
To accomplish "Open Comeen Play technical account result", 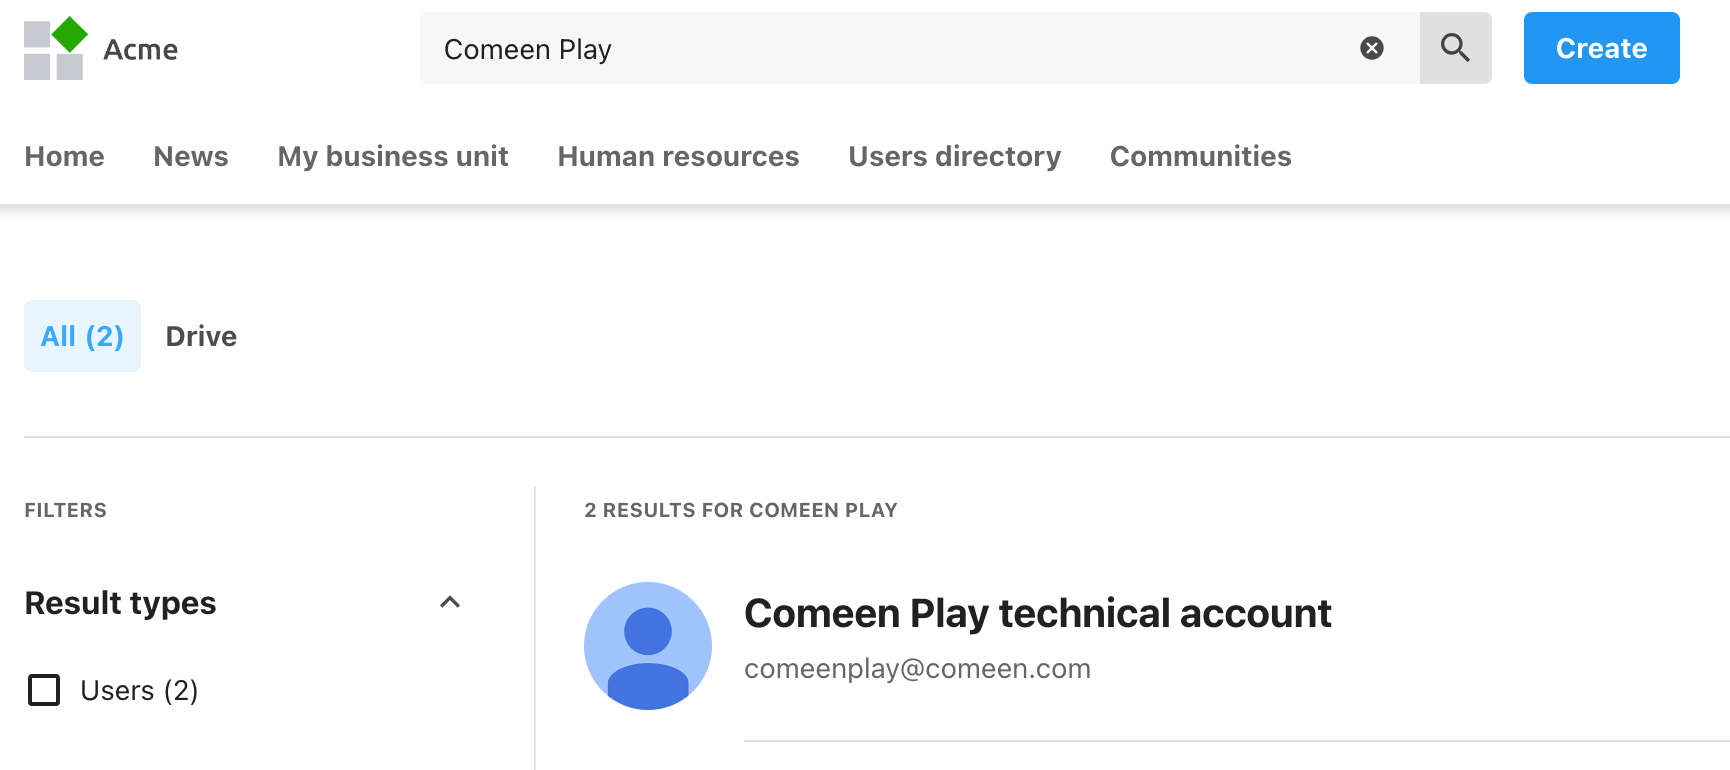I will [x=1037, y=613].
